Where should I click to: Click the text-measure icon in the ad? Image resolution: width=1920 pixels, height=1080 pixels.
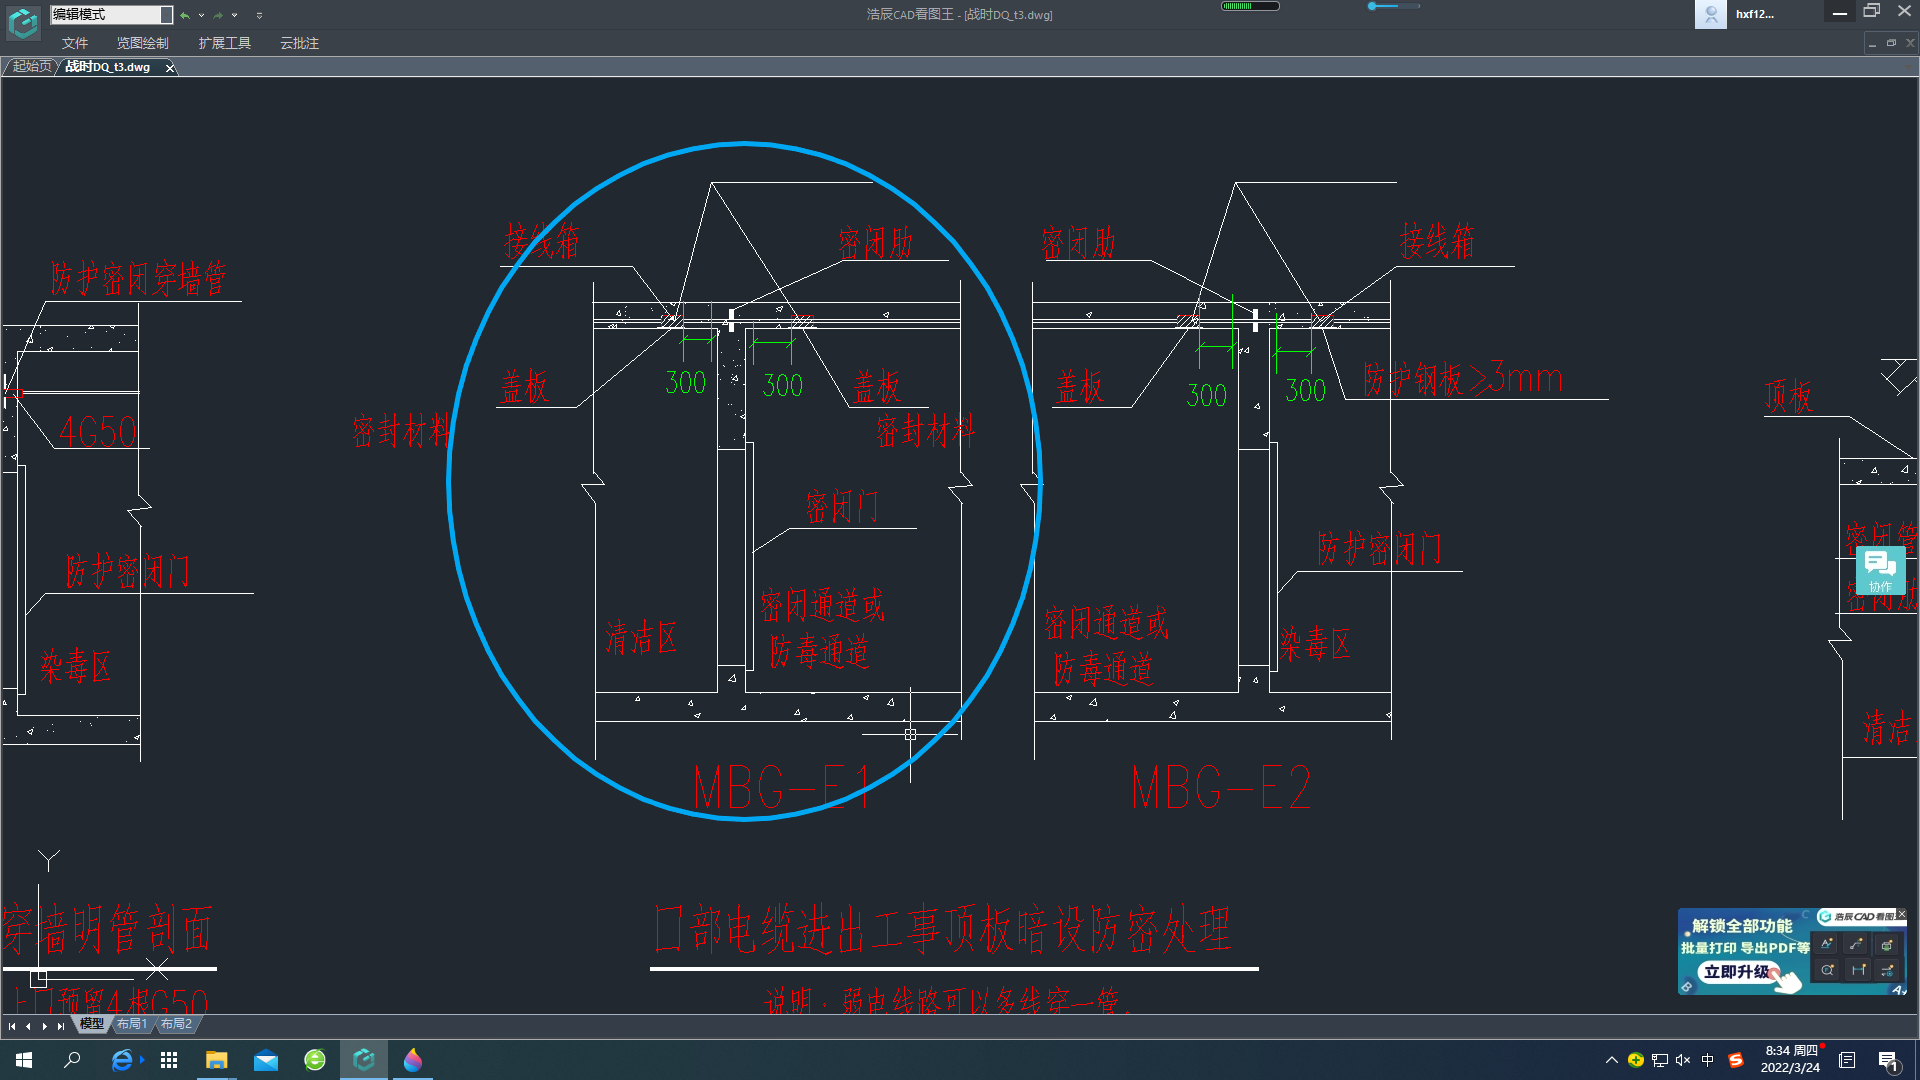(x=1827, y=944)
